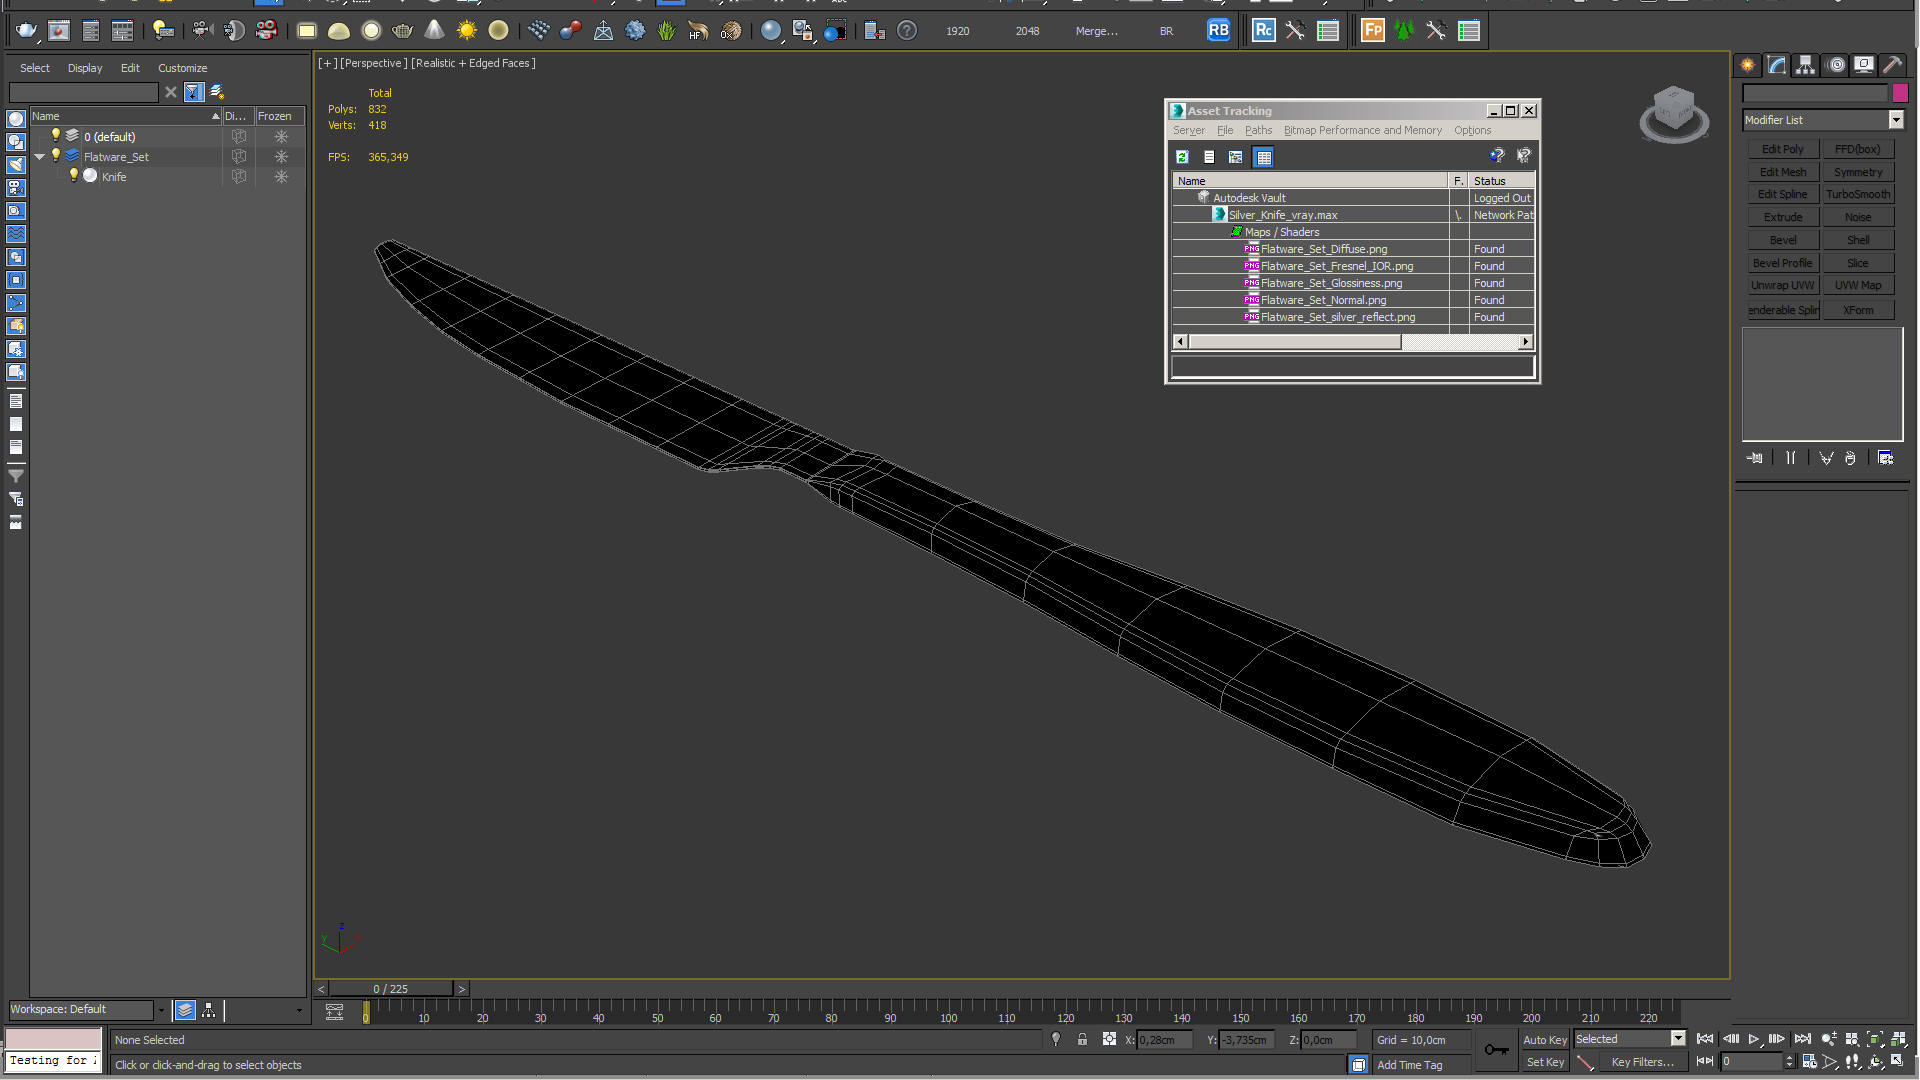Image resolution: width=1920 pixels, height=1080 pixels.
Task: Select Flatware_Set_Normal.png in Asset Tracking
Action: coord(1323,300)
